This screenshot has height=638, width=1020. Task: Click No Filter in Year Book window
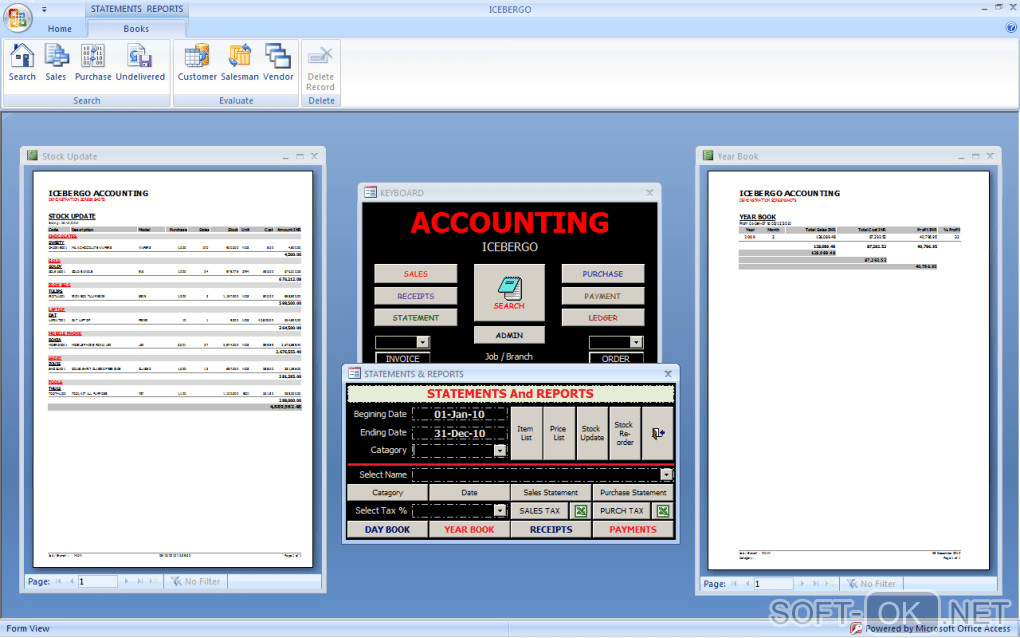click(x=872, y=584)
